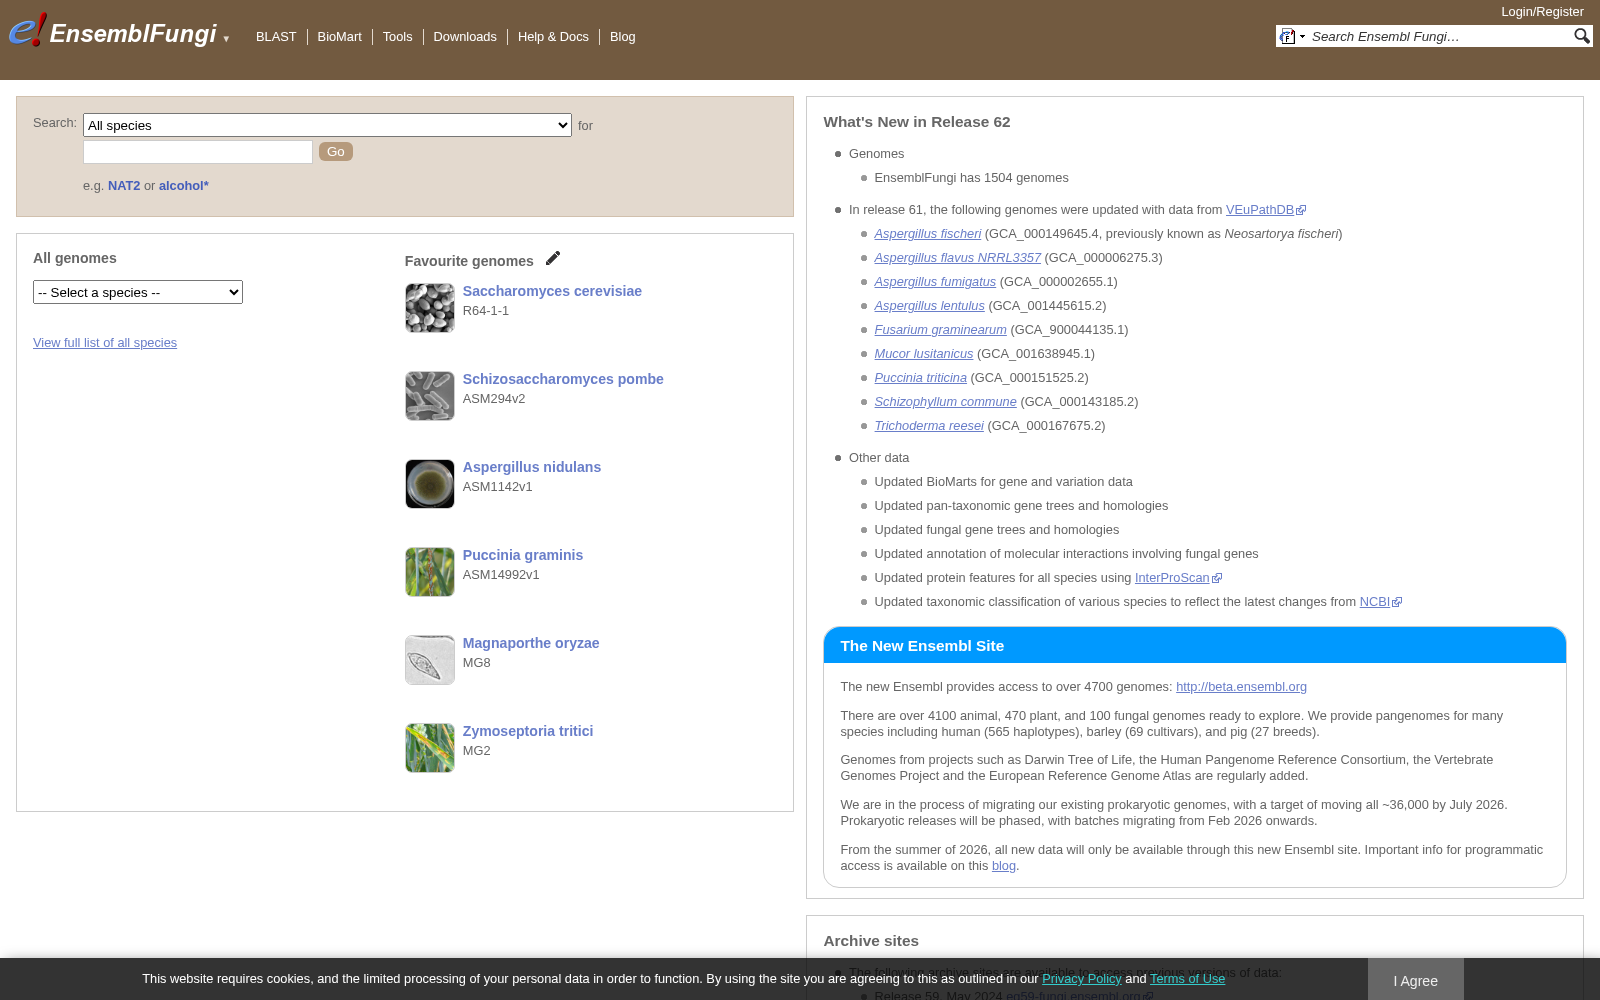1600x1000 pixels.
Task: Click I Agree on the cookie banner
Action: click(1416, 980)
